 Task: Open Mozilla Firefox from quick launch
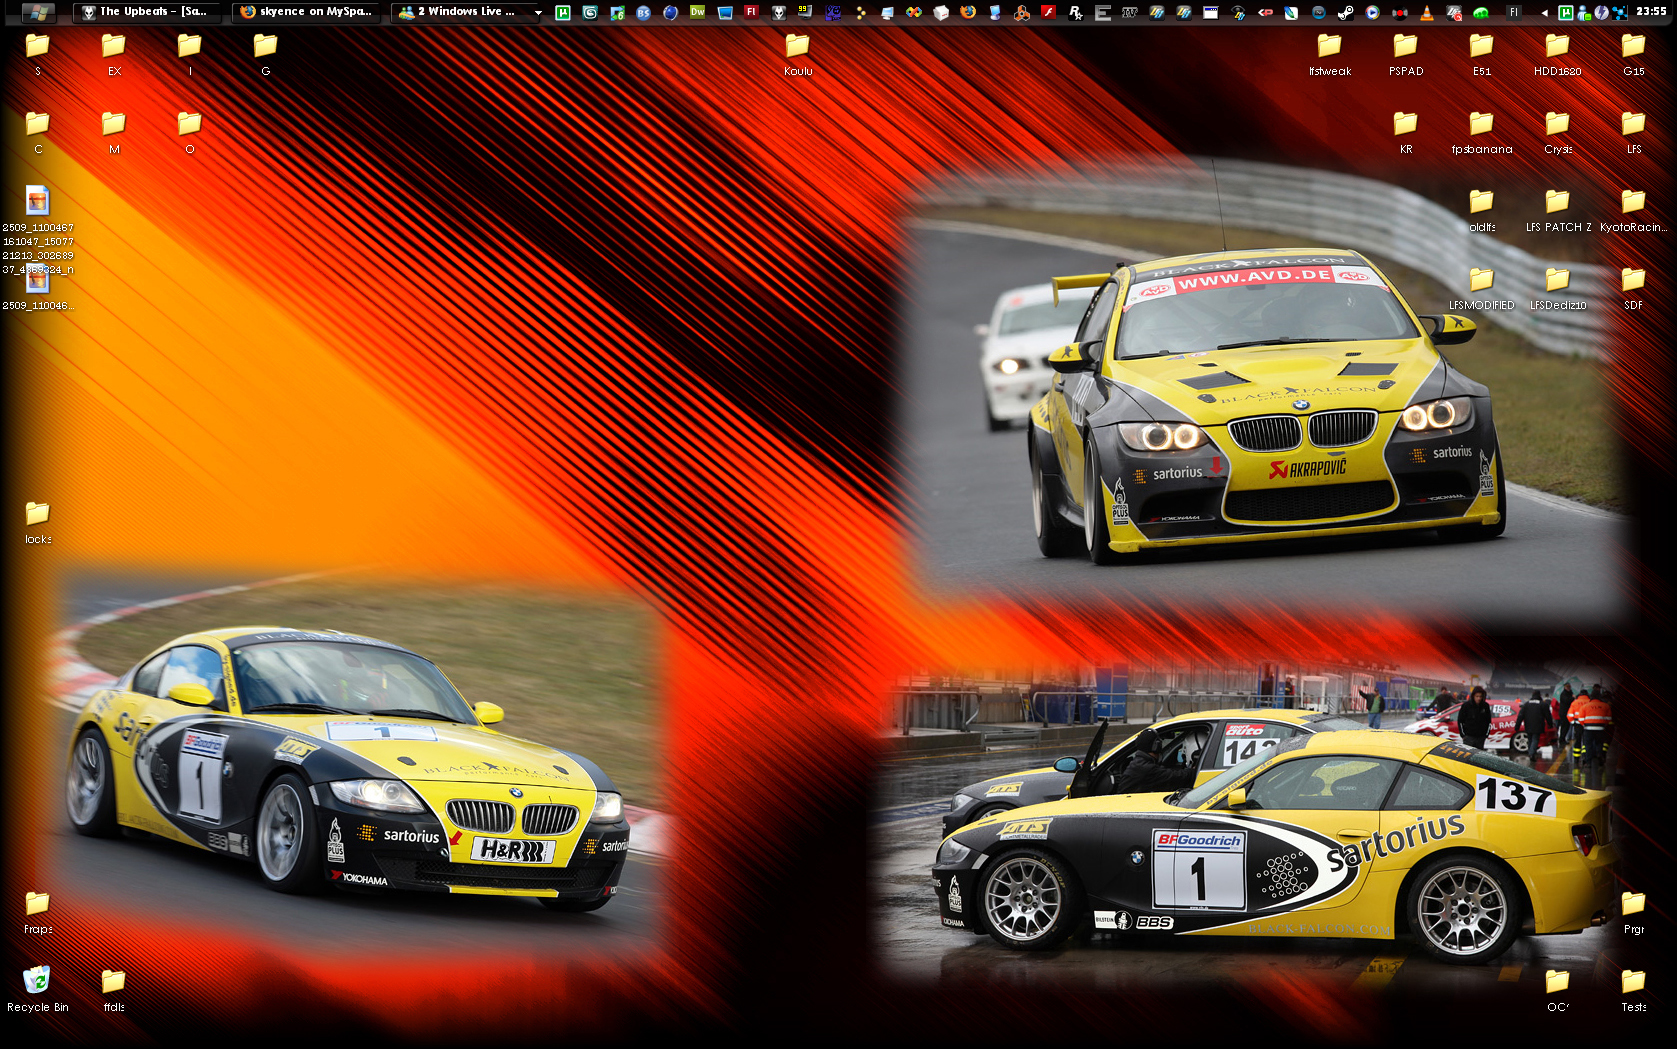point(968,12)
